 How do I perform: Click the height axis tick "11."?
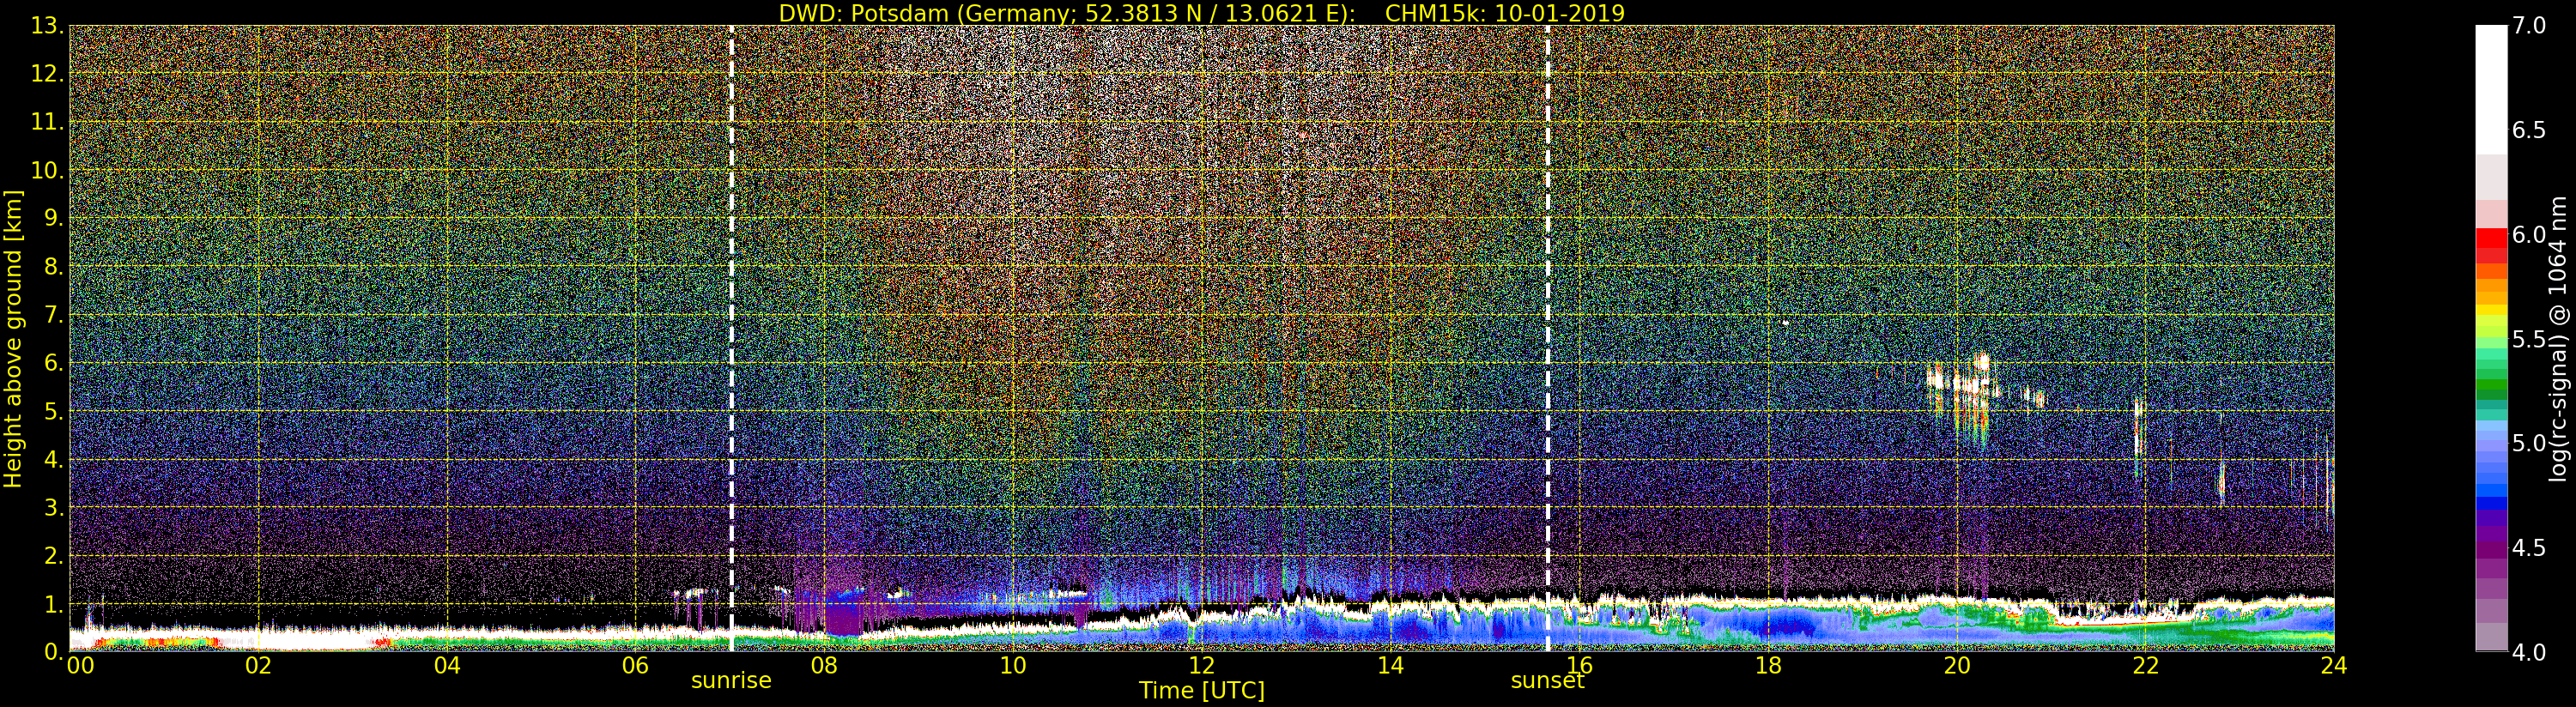(46, 122)
